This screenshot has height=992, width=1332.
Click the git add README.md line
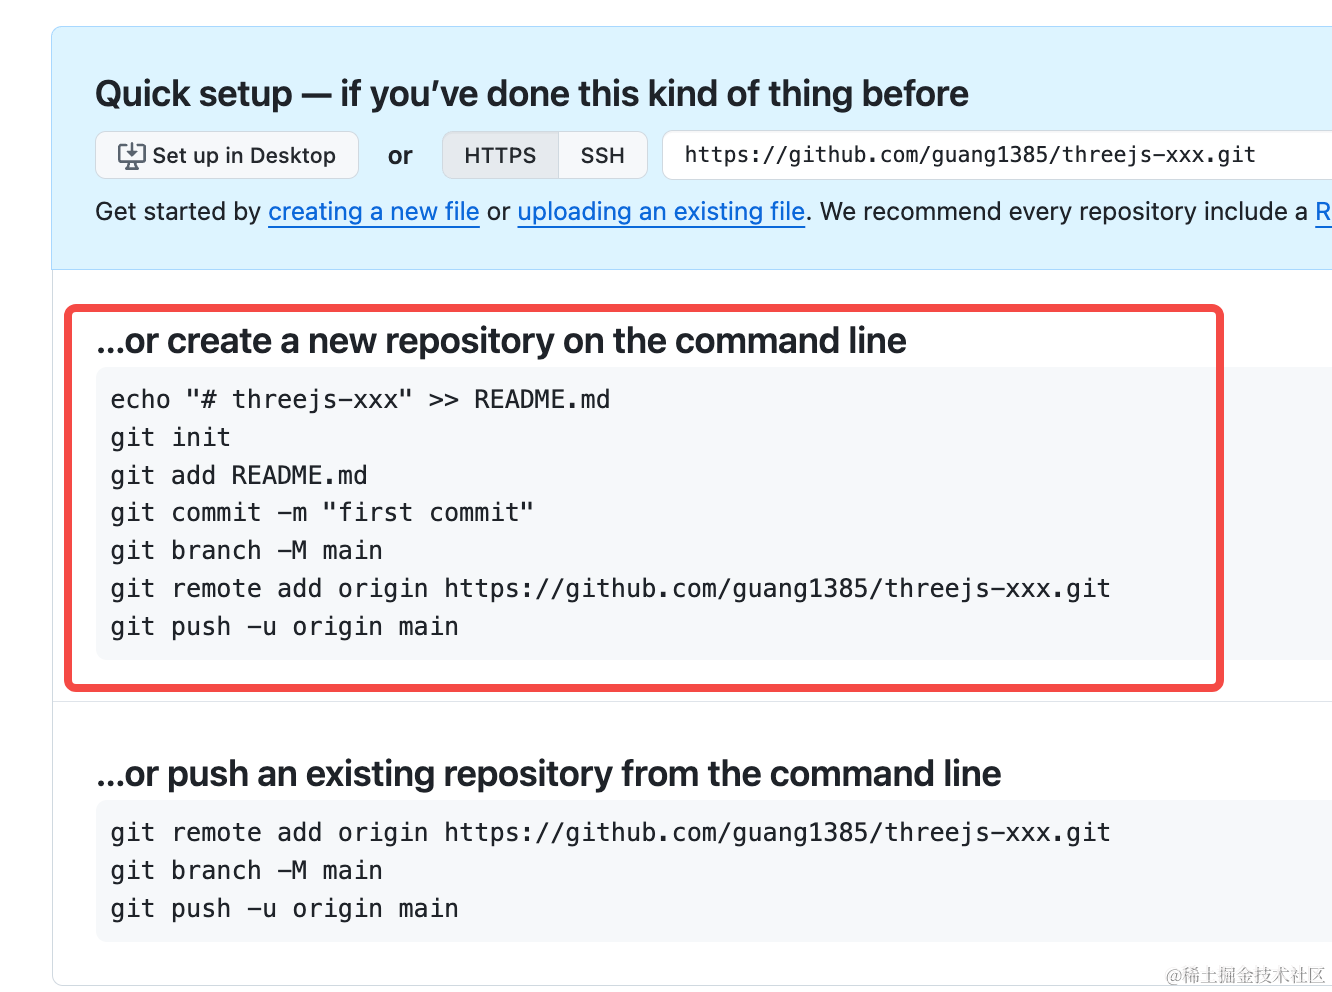pos(239,475)
